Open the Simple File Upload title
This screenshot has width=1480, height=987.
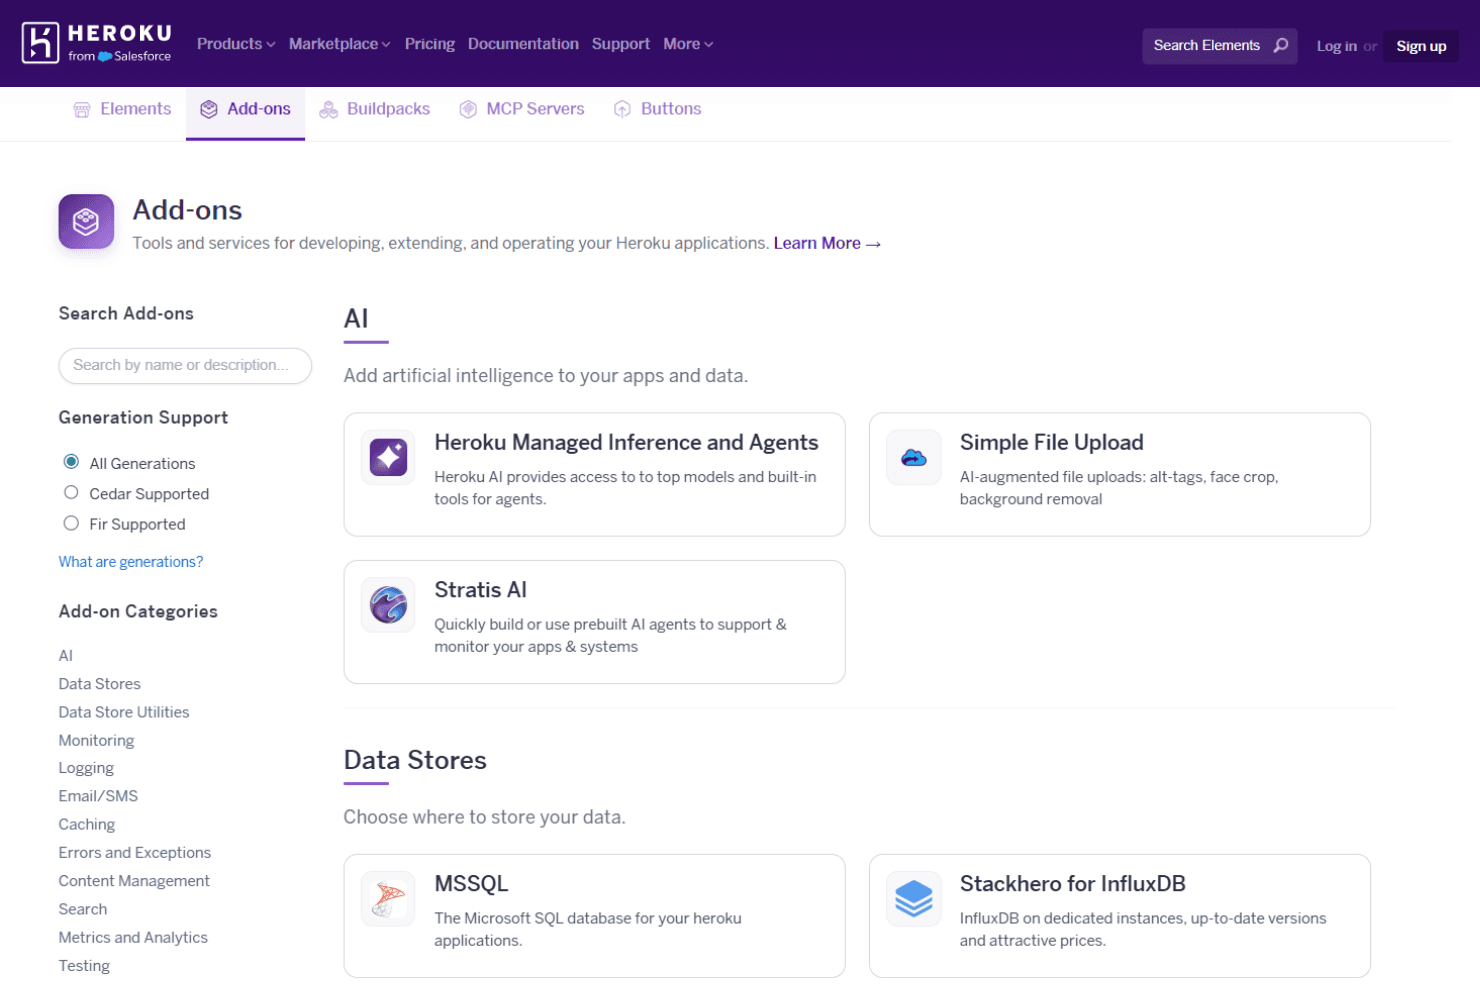[x=1052, y=442]
